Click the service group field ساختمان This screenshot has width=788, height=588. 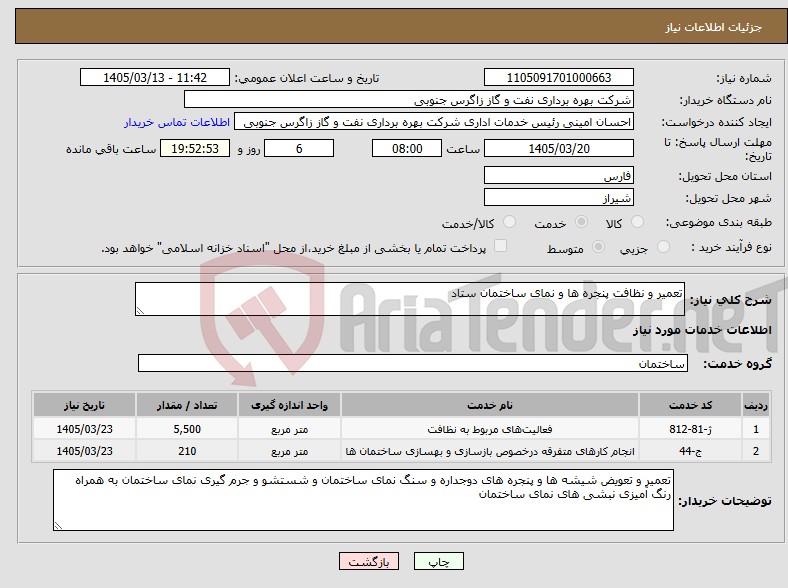tap(413, 363)
